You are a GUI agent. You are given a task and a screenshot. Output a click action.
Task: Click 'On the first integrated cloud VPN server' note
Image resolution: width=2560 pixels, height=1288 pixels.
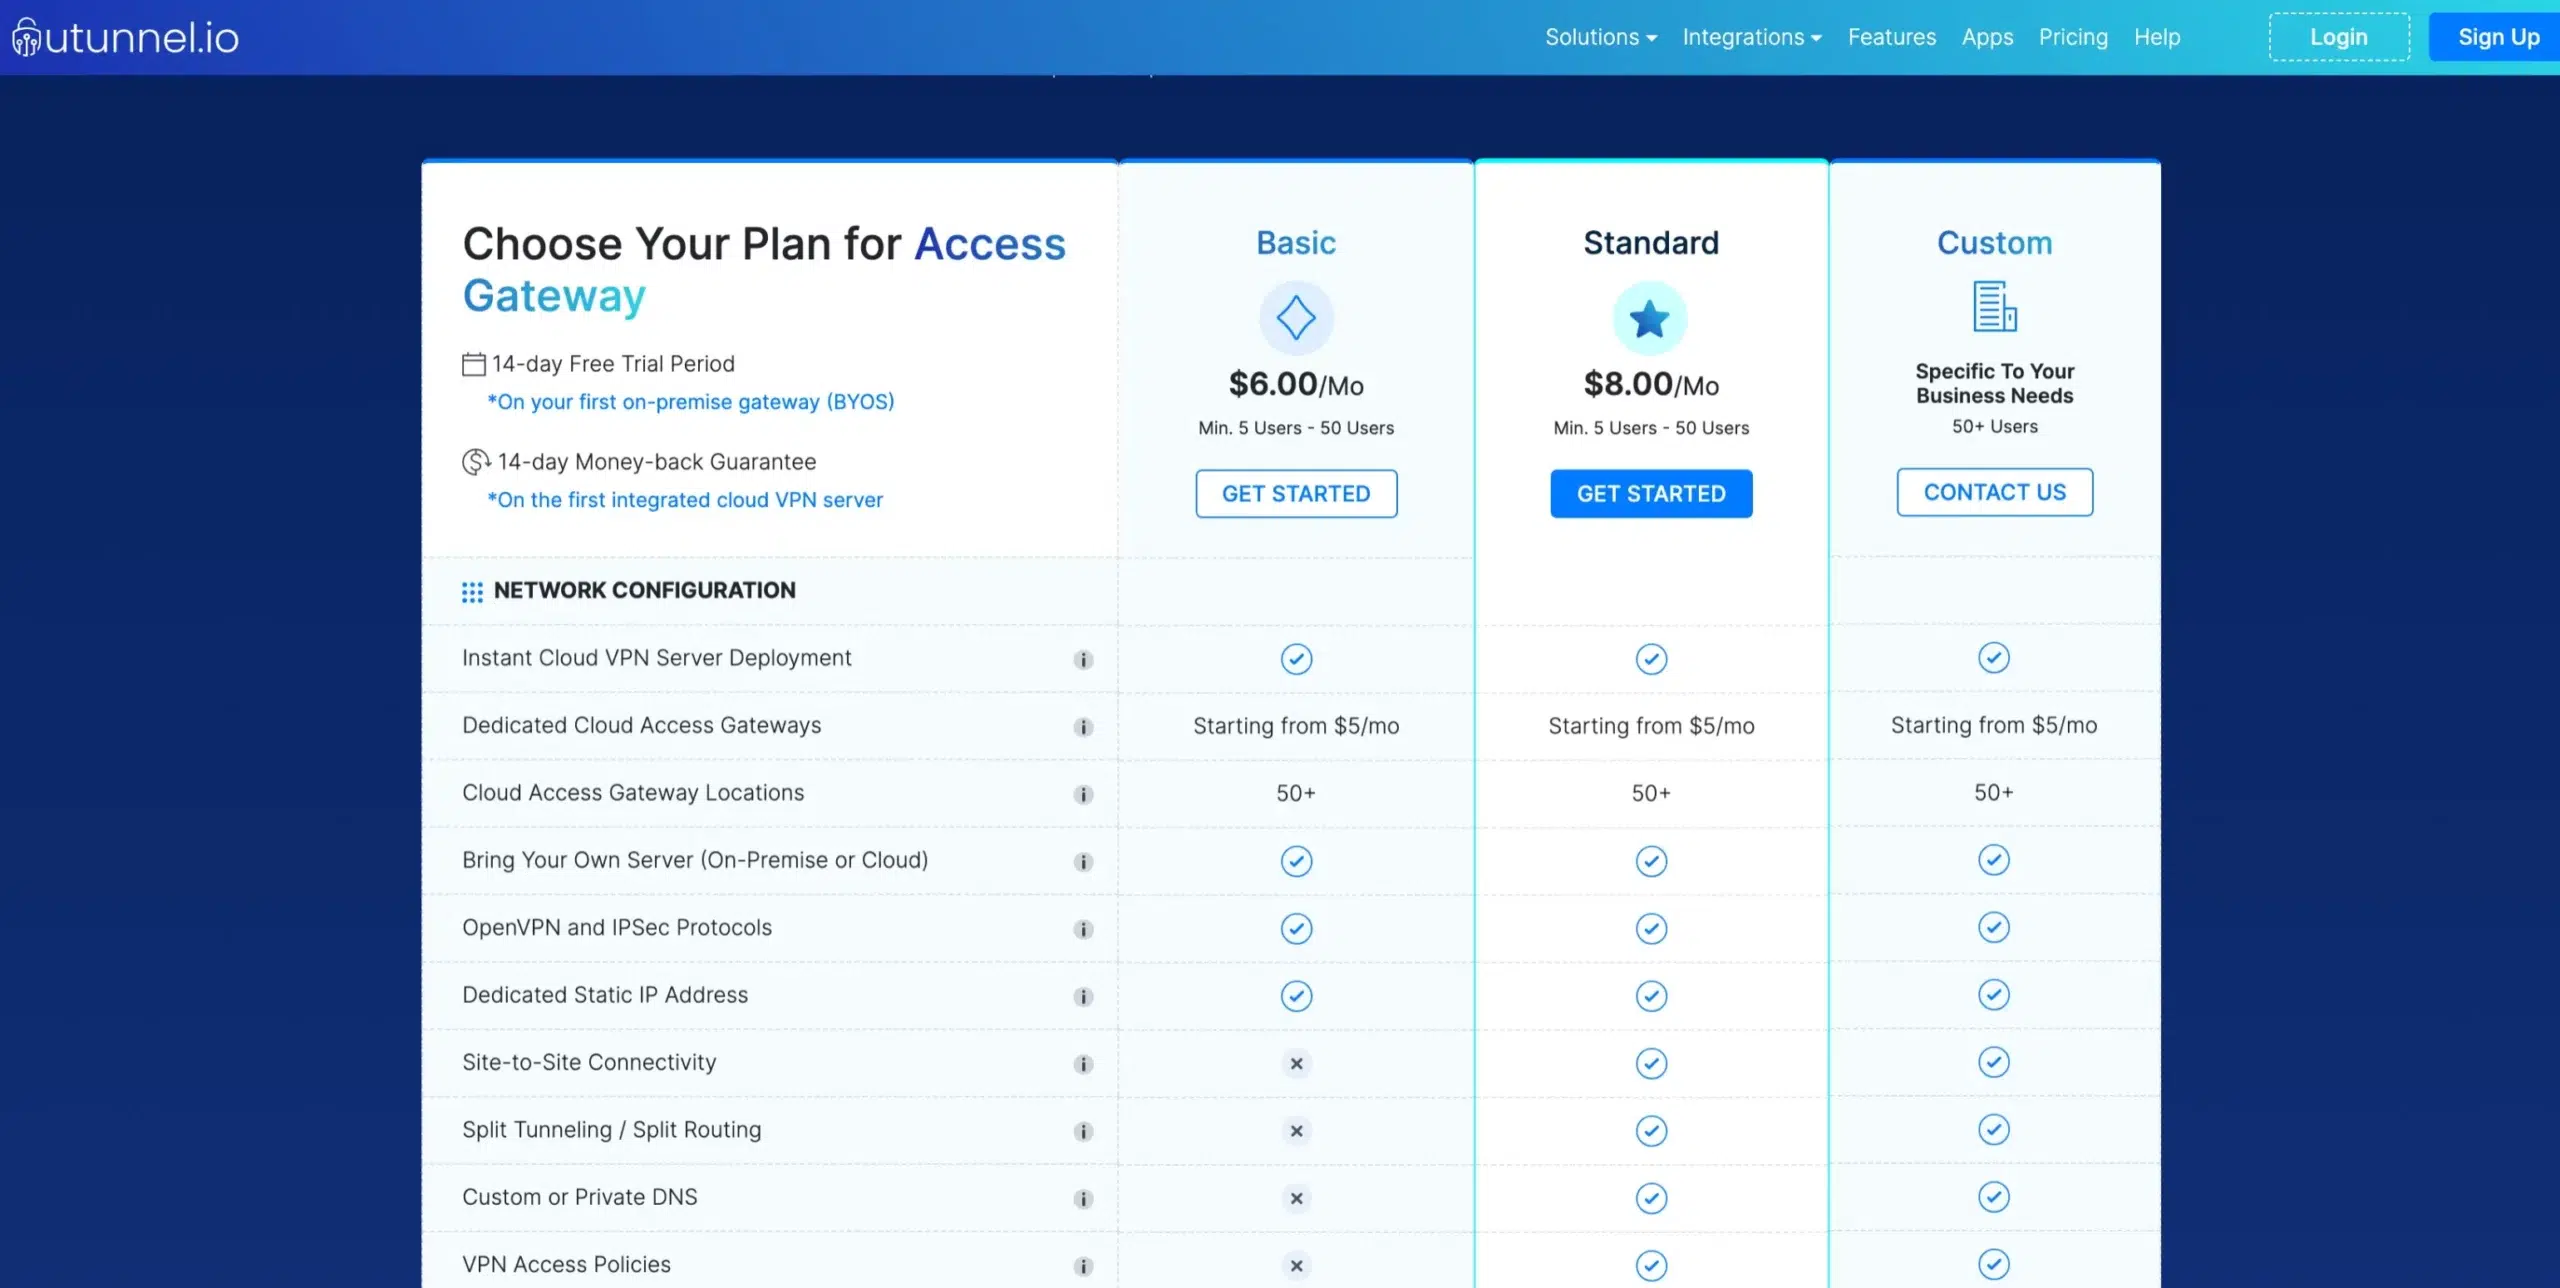685,500
